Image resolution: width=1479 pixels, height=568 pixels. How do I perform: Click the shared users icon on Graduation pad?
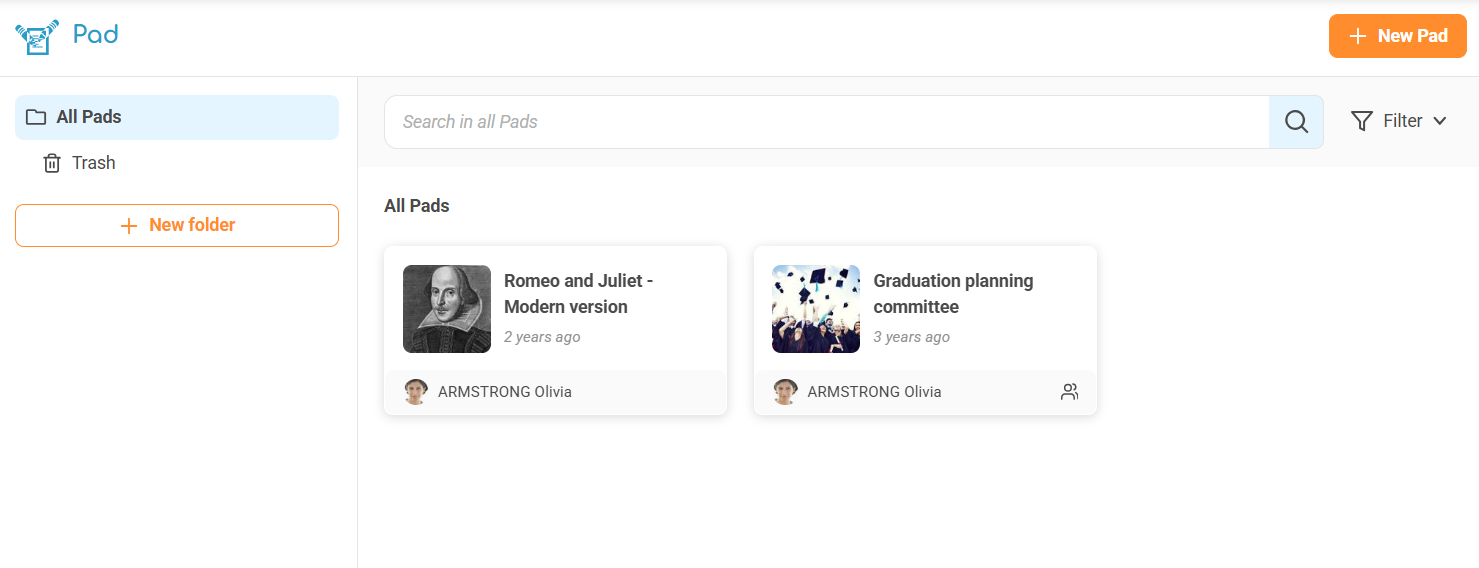point(1069,392)
